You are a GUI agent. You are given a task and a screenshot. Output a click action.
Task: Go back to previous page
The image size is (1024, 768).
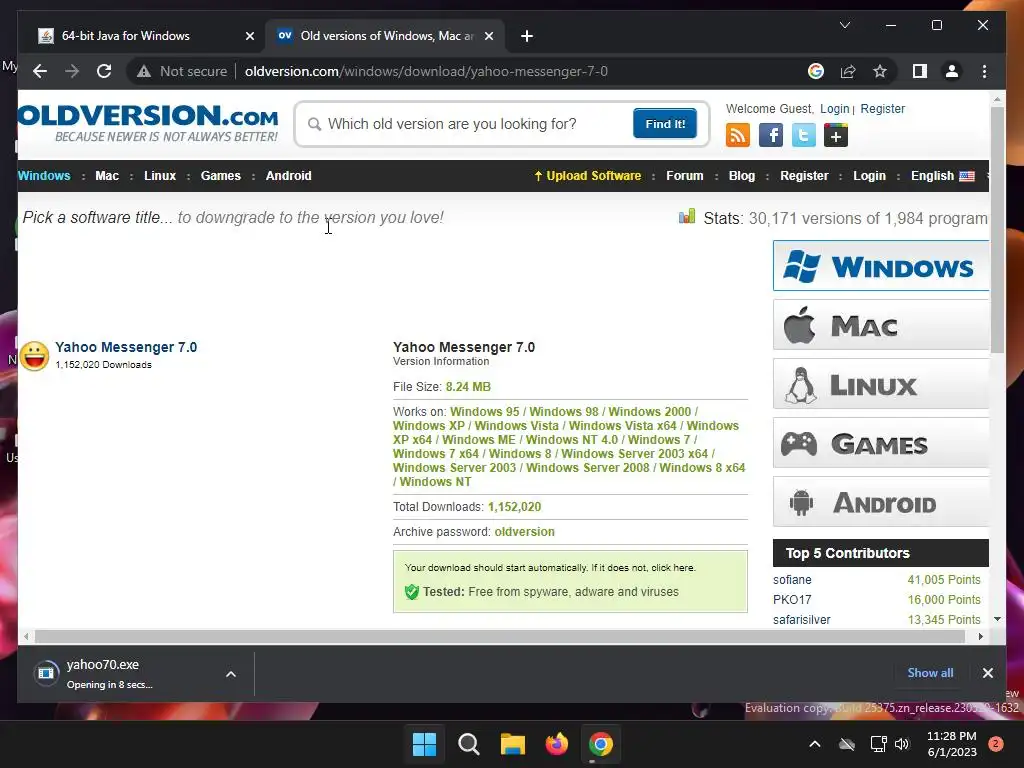tap(40, 71)
